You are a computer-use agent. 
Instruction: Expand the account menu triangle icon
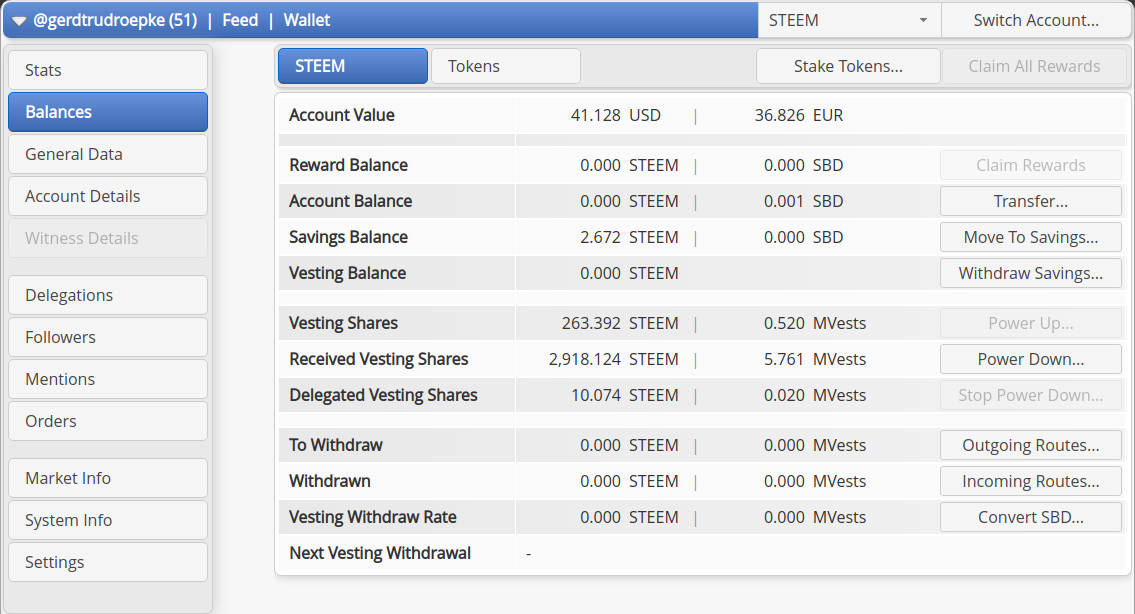(19, 21)
